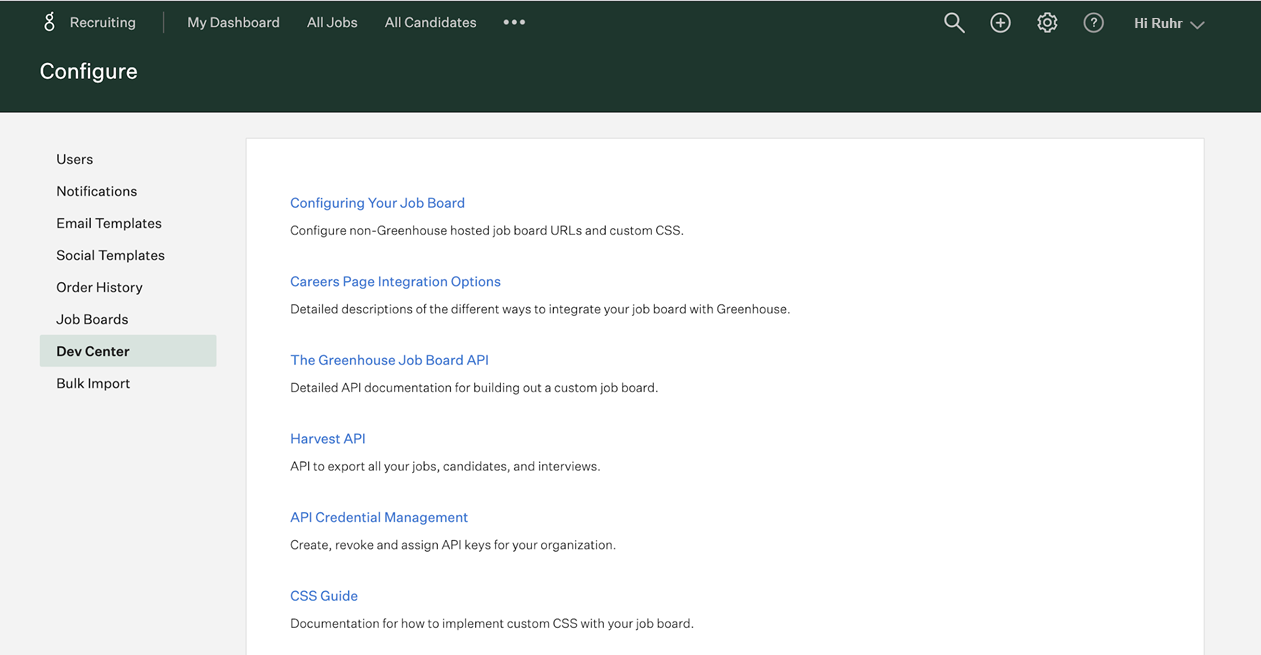Click the Greenhouse logo icon
Image resolution: width=1261 pixels, height=655 pixels.
(x=49, y=22)
